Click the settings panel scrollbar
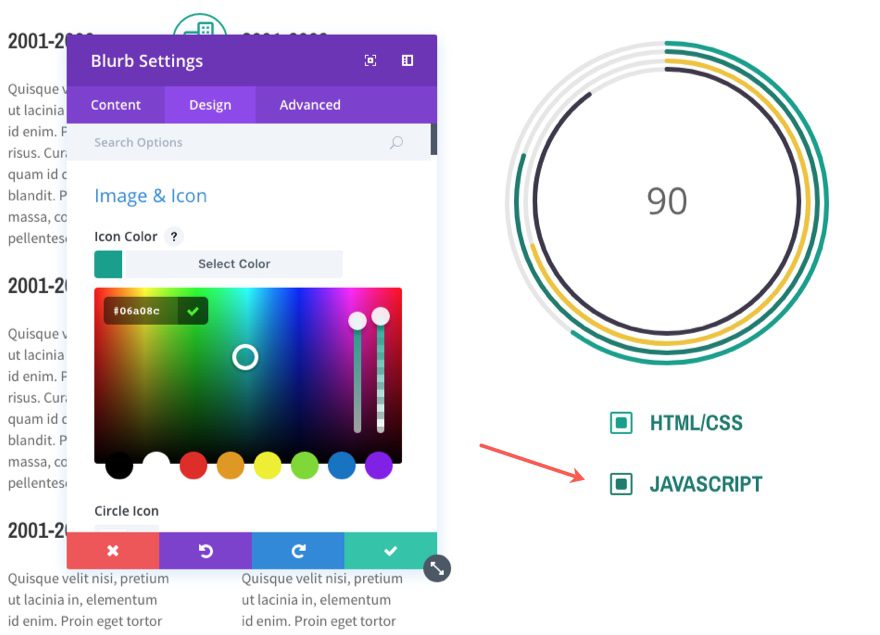The width and height of the screenshot is (880, 635). (434, 139)
